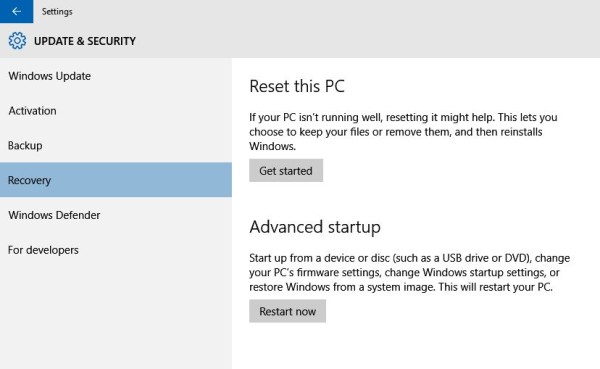Screen dimensions: 600x369
Task: Go back using the arrow button
Action: pos(16,11)
